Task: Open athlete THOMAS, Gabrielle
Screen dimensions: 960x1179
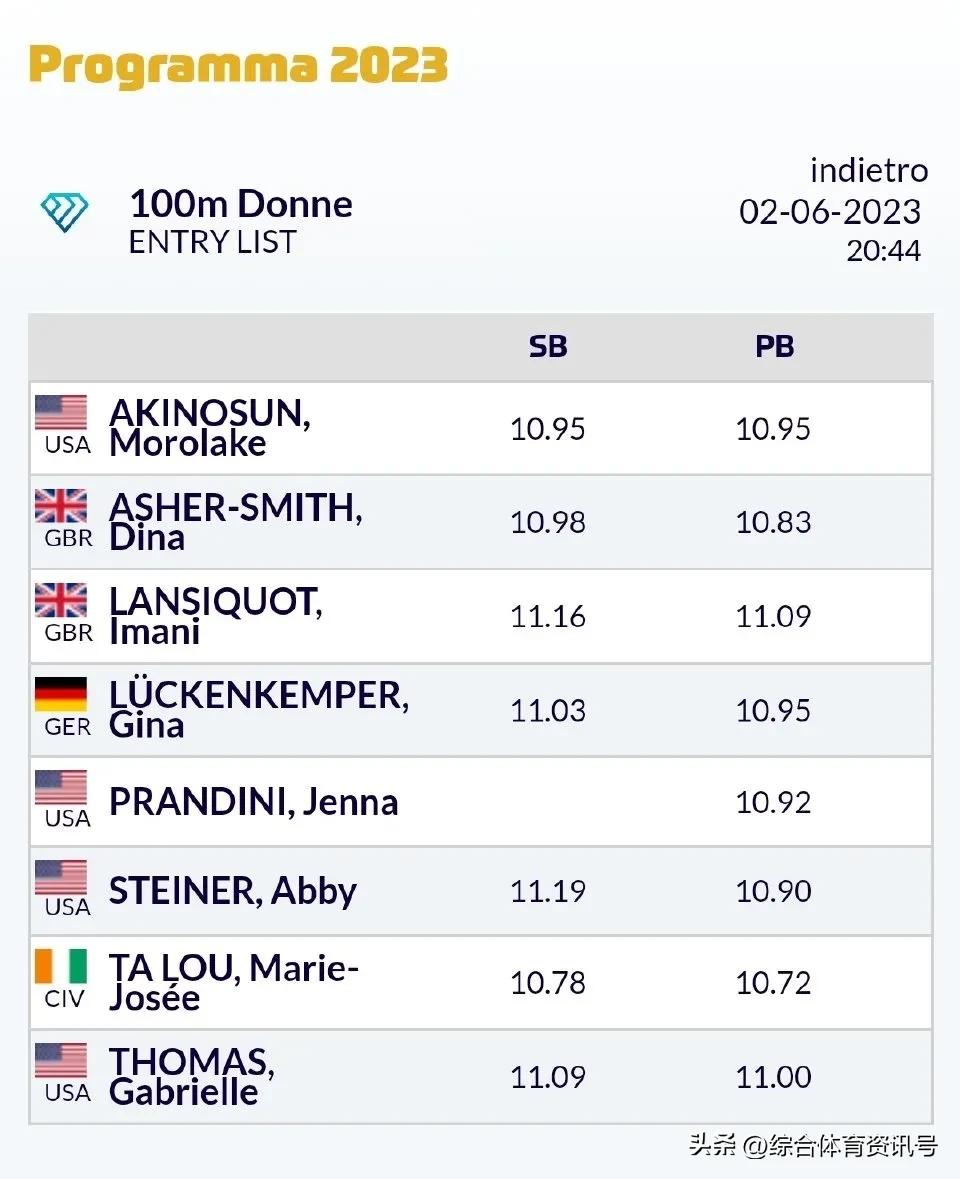Action: [191, 1076]
